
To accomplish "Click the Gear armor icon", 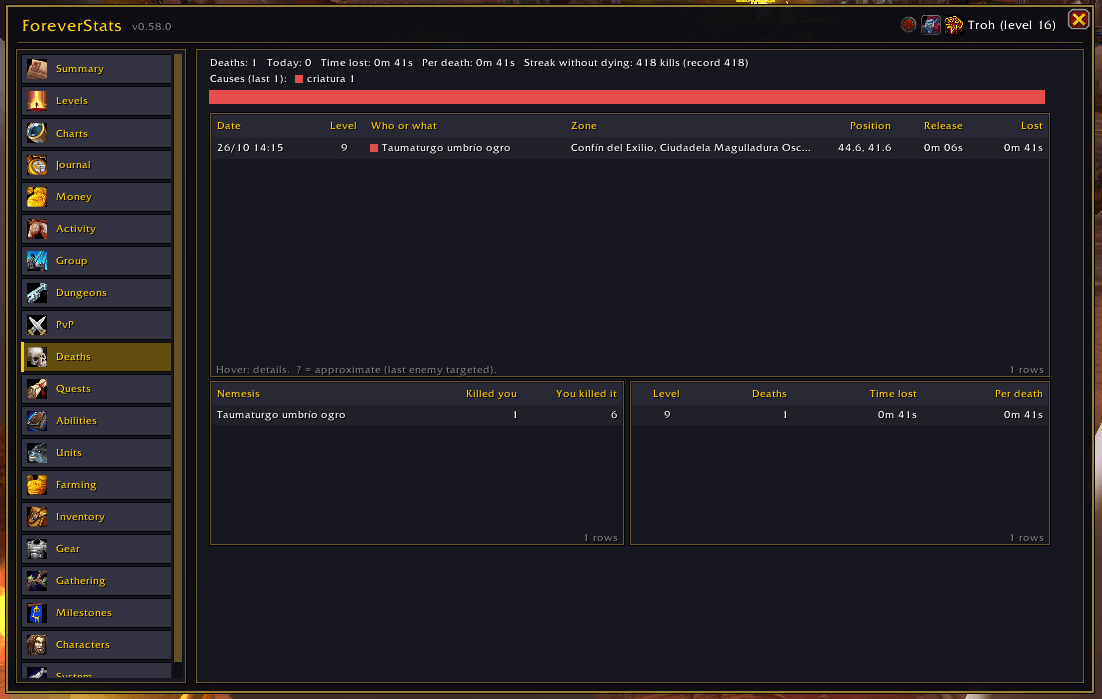I will click(37, 549).
